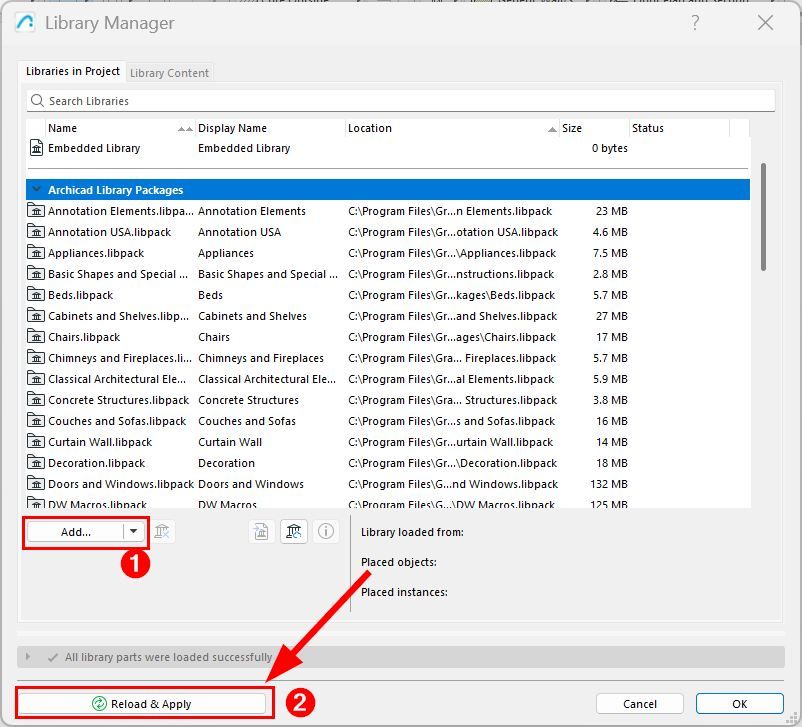Viewport: 802px width, 727px height.
Task: Focus the Search Libraries field
Action: tap(400, 100)
